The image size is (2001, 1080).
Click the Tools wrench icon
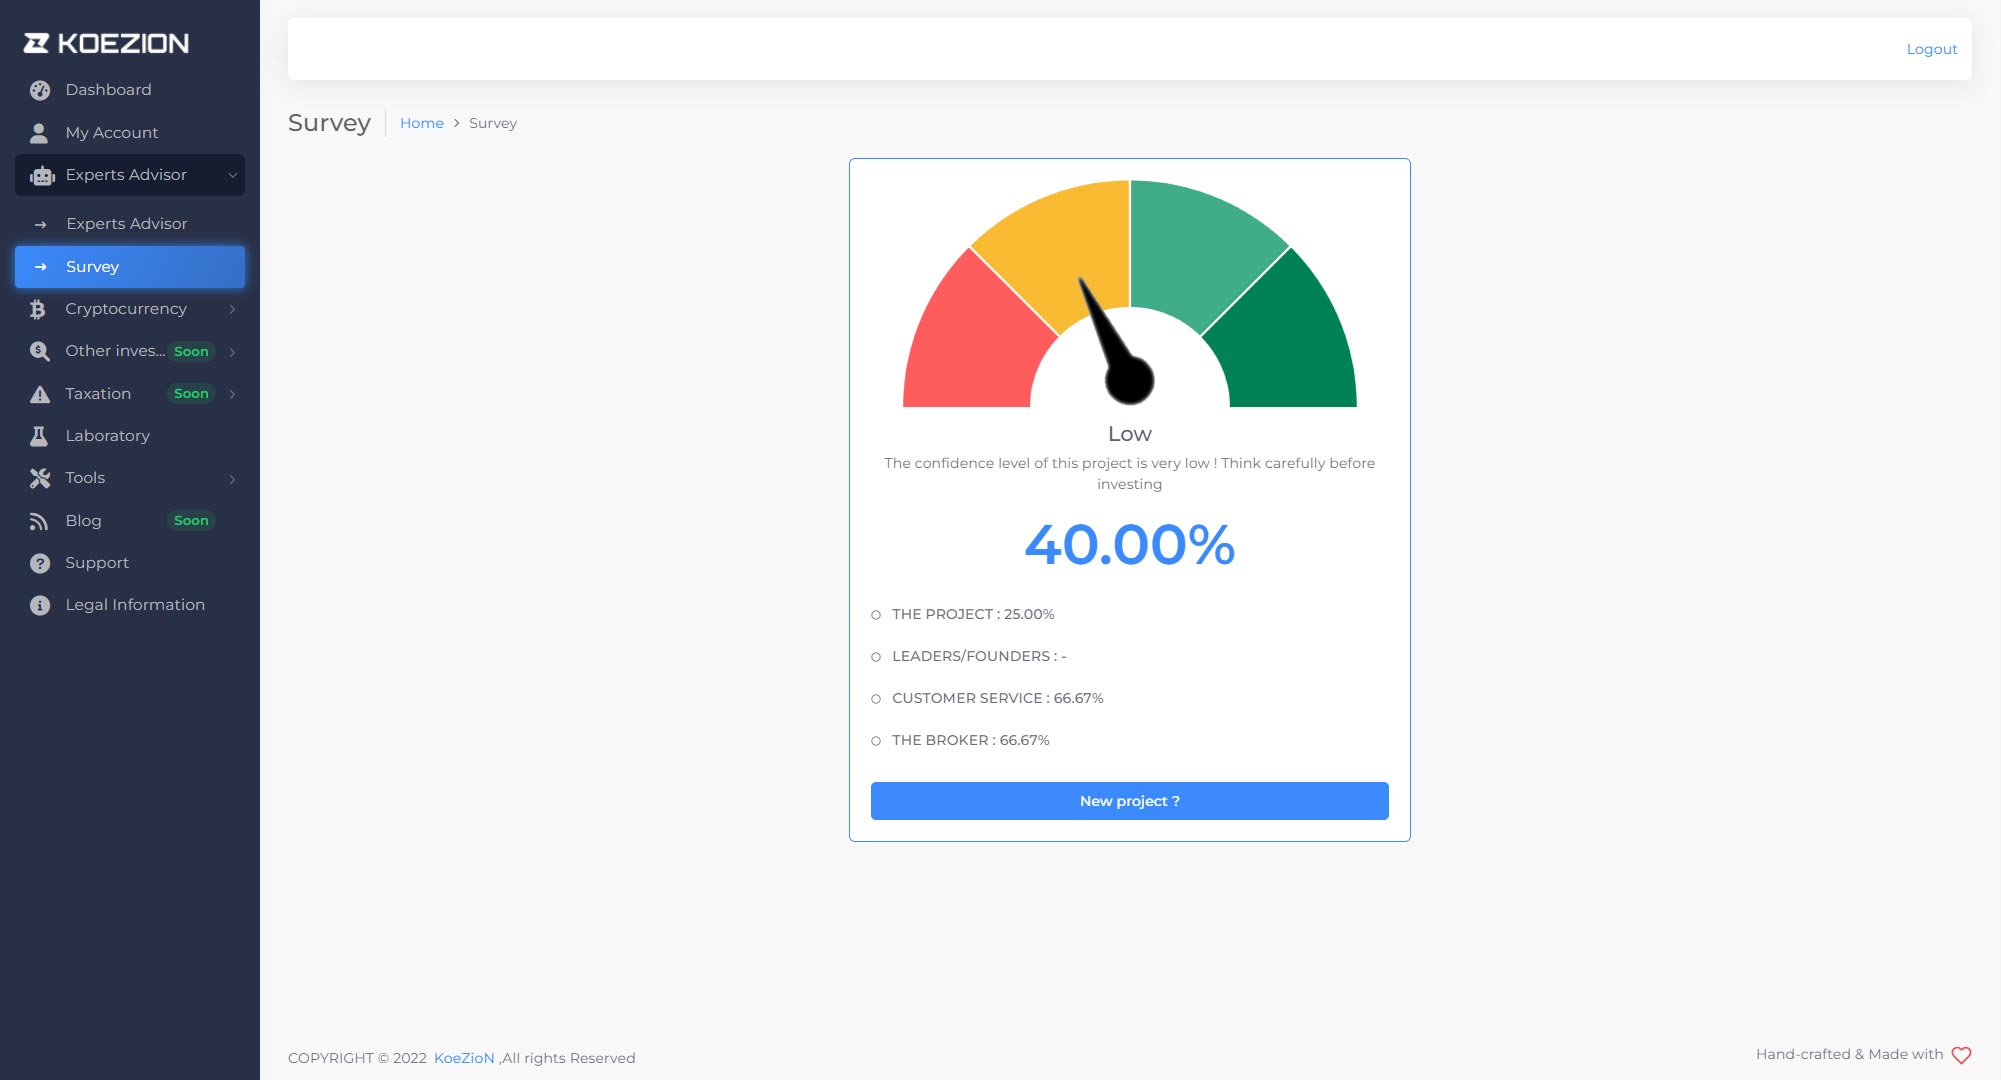tap(40, 478)
